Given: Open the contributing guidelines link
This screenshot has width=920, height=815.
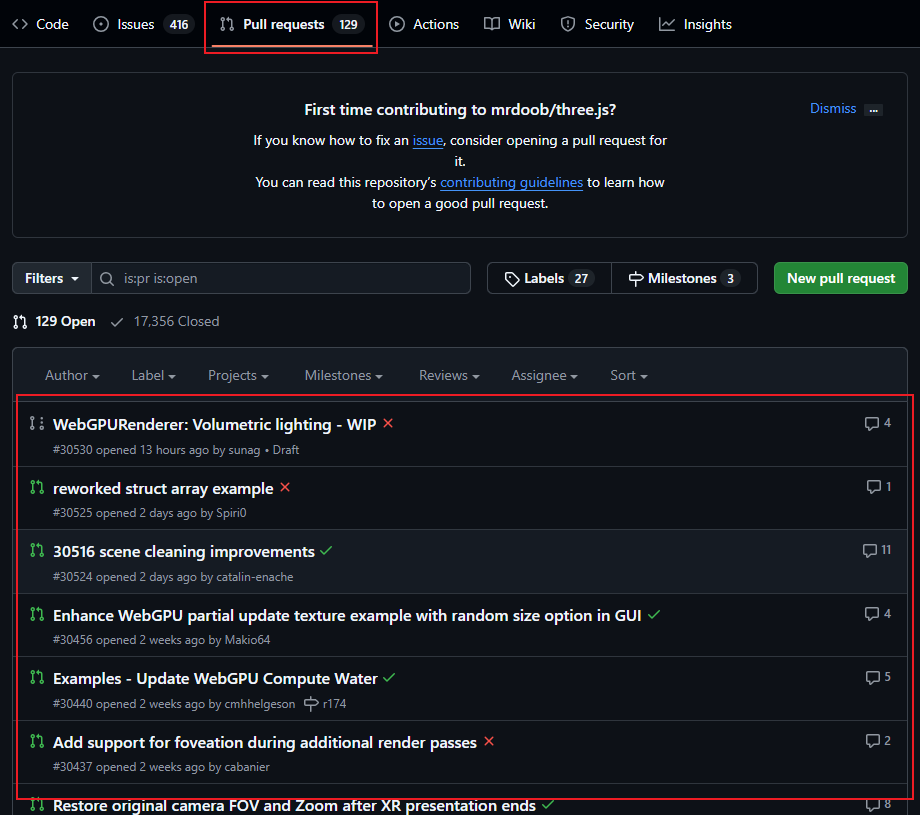Looking at the screenshot, I should [x=511, y=183].
